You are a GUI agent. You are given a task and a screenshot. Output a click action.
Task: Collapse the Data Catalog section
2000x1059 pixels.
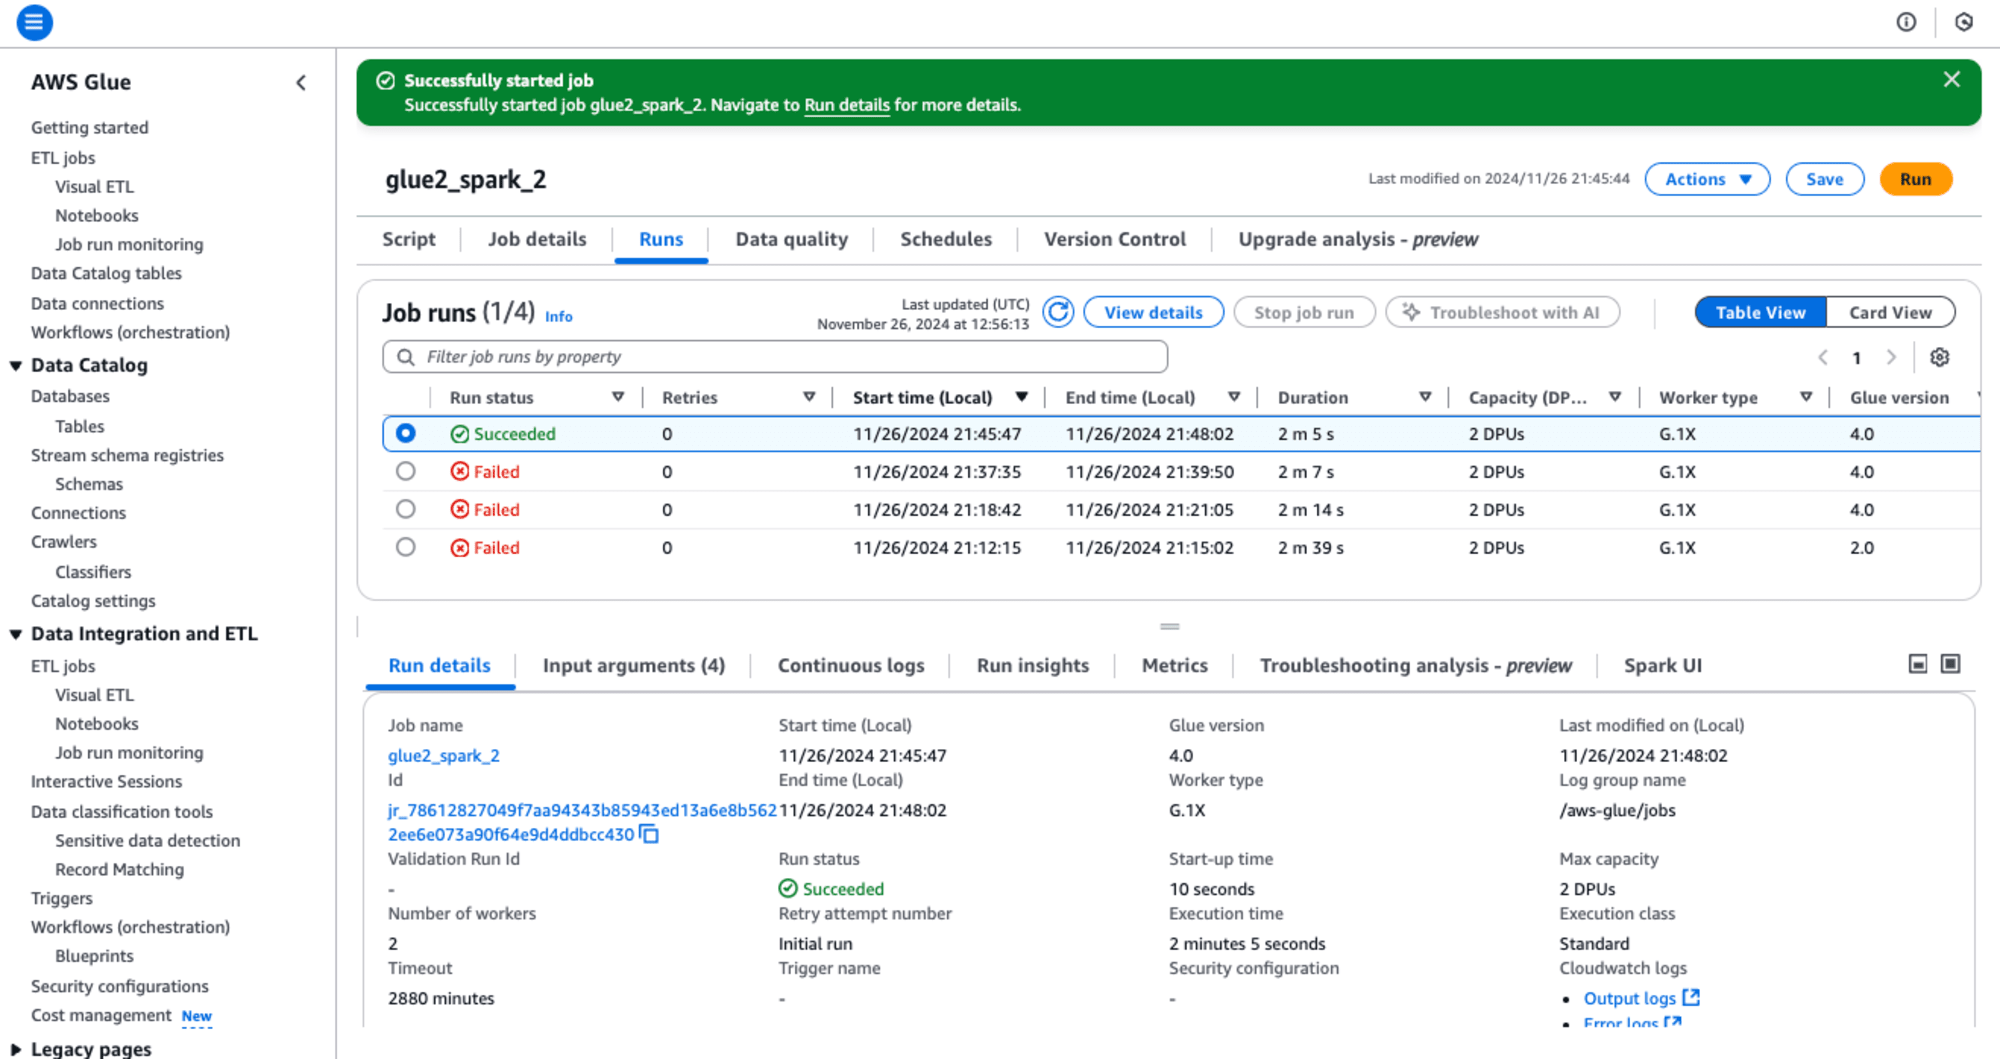pyautogui.click(x=16, y=366)
